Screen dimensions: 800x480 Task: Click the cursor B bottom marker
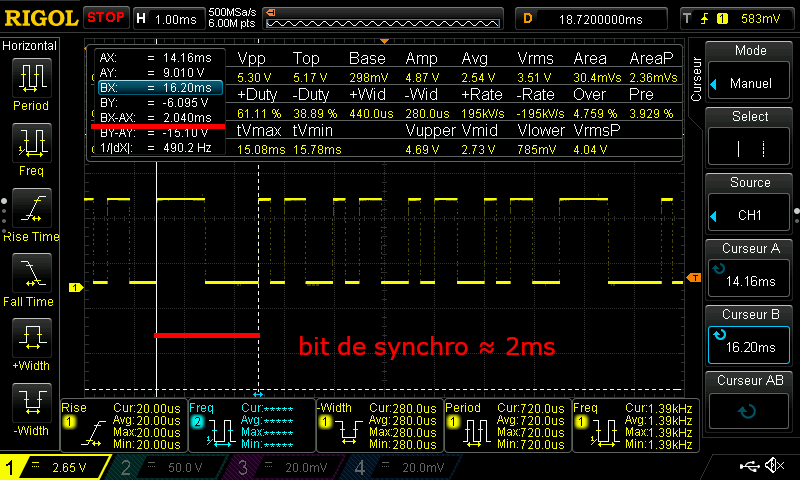tap(258, 394)
